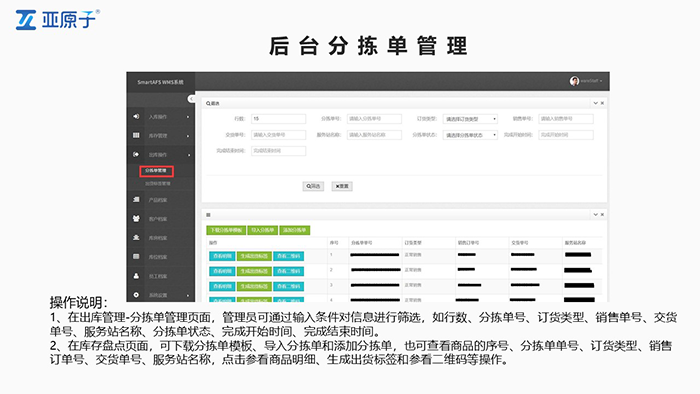Select the 员工档案 menu item
700x394 pixels.
click(158, 276)
